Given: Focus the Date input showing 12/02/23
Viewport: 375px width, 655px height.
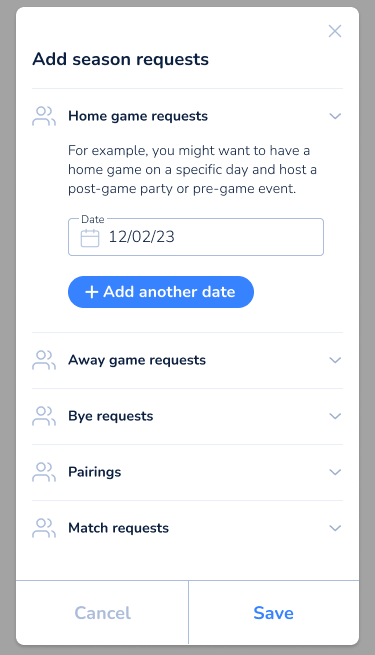Looking at the screenshot, I should click(x=196, y=237).
